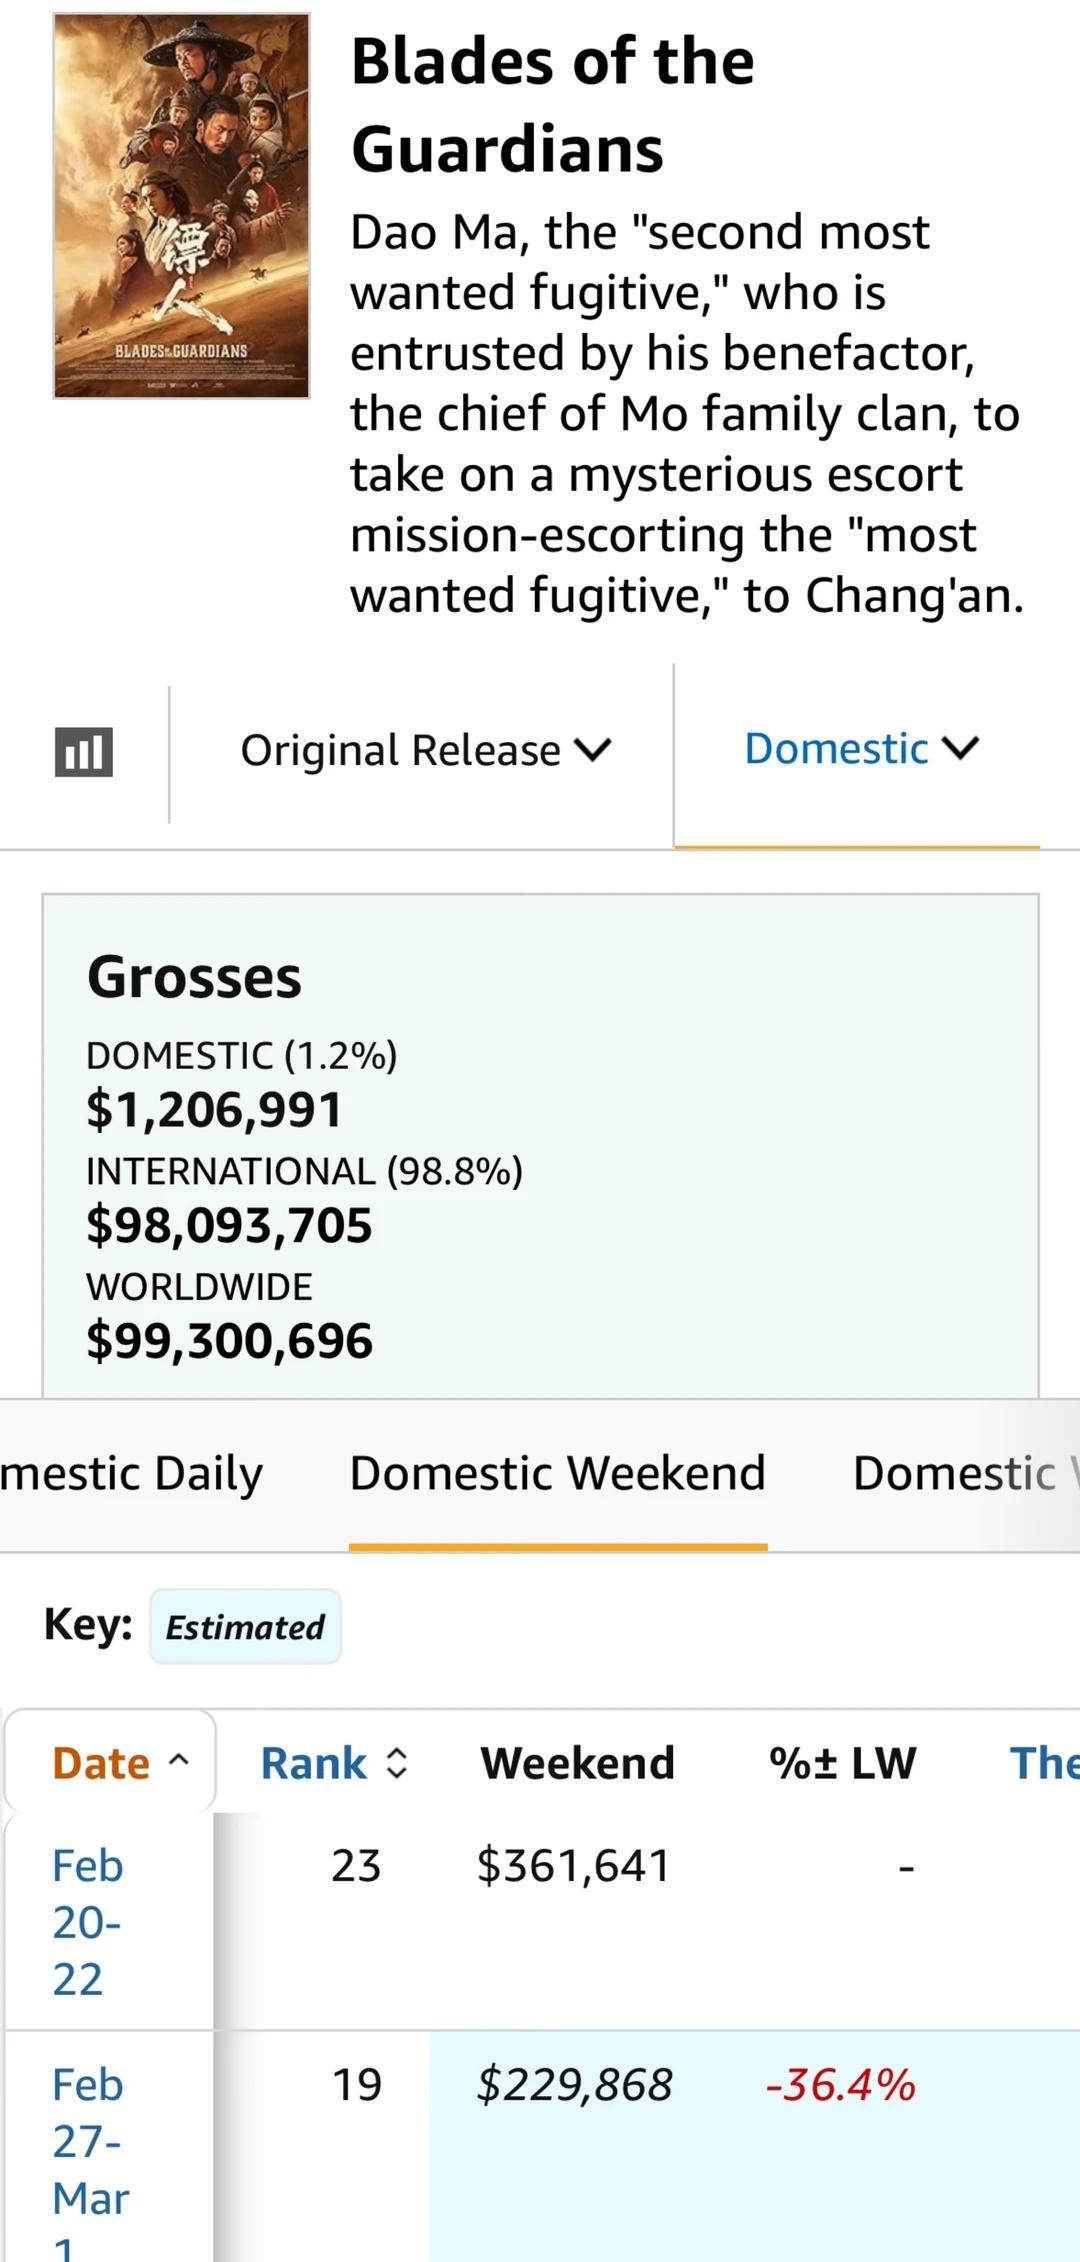Open the Blades of the Guardians poster
Screen dimensions: 1080x2262
[x=181, y=206]
